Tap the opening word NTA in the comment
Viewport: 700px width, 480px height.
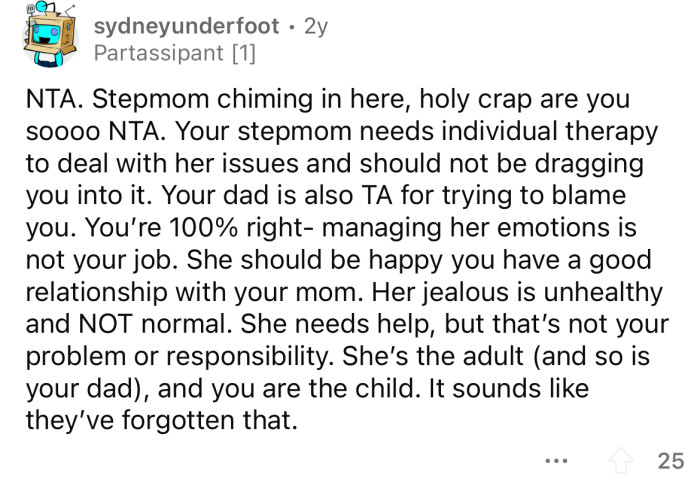coord(46,103)
